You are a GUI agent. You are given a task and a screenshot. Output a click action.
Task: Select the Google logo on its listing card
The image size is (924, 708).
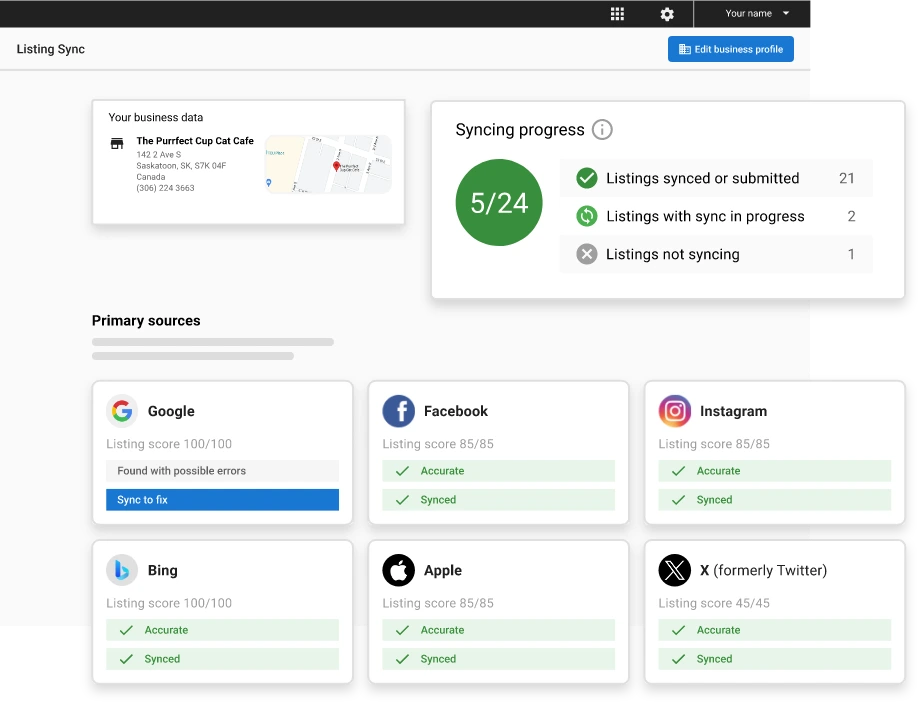point(121,410)
